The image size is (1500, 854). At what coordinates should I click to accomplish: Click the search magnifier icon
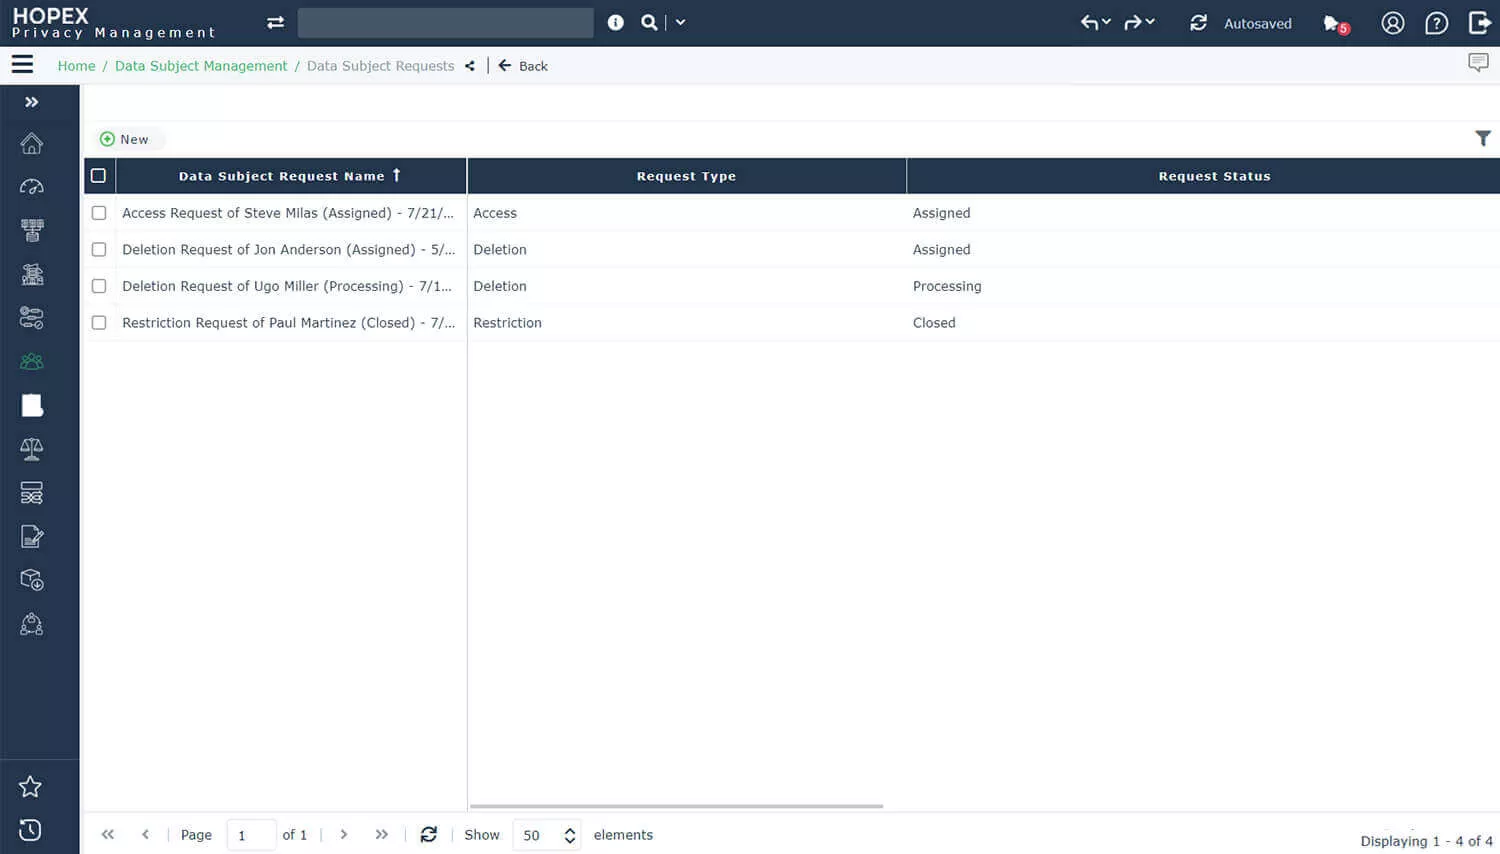coord(649,22)
